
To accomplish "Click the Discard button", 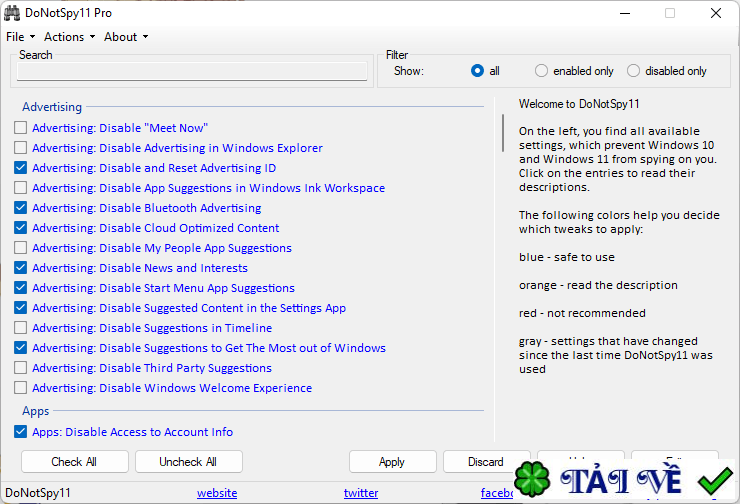I will pos(486,462).
